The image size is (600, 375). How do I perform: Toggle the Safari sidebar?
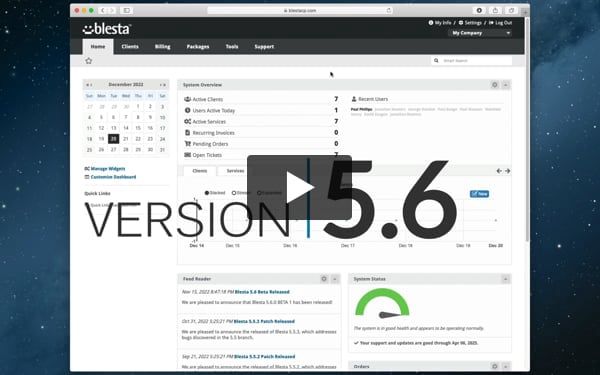pyautogui.click(x=127, y=10)
